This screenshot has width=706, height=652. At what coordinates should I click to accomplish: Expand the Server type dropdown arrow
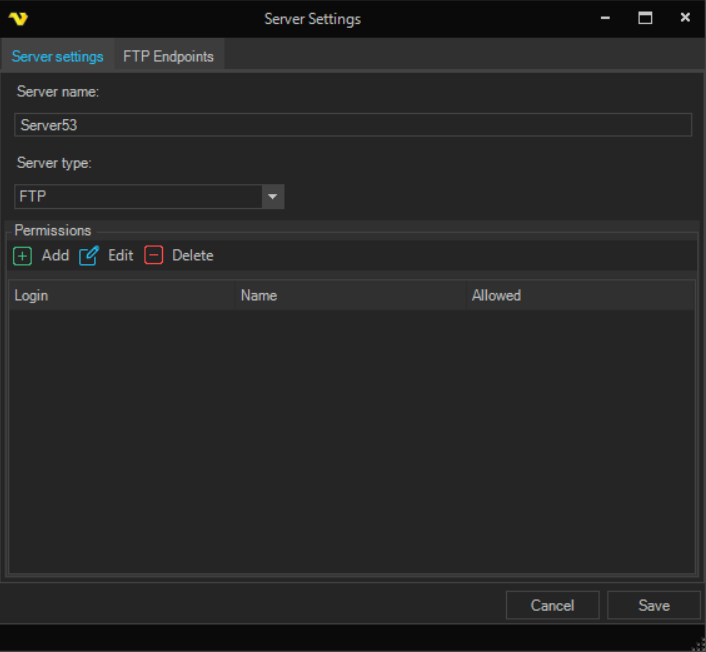pos(273,197)
